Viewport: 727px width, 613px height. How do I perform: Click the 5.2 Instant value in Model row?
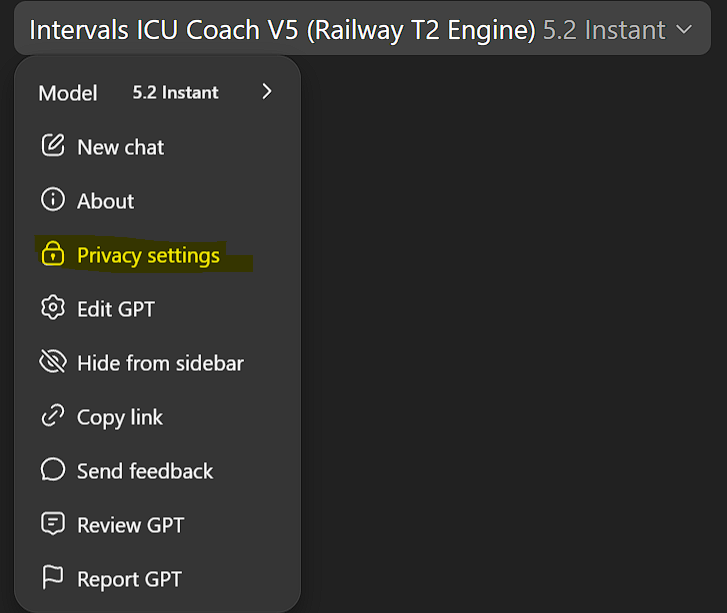[175, 92]
